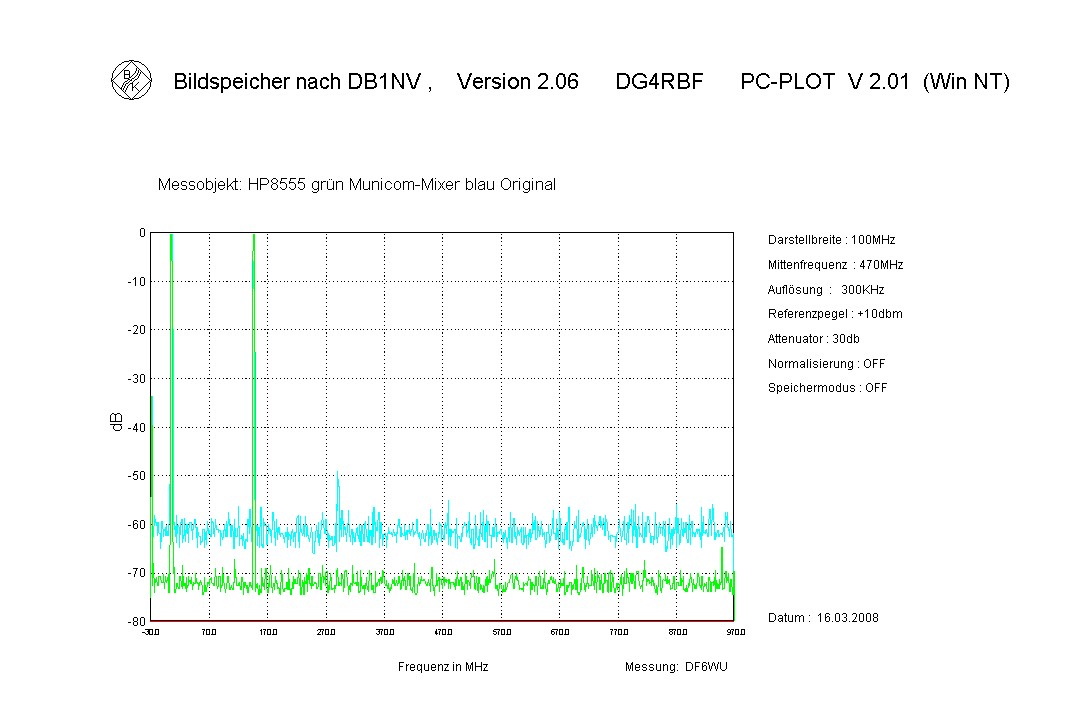
Task: Click the 'Normalisierung : OFF' setting
Action: coord(826,364)
